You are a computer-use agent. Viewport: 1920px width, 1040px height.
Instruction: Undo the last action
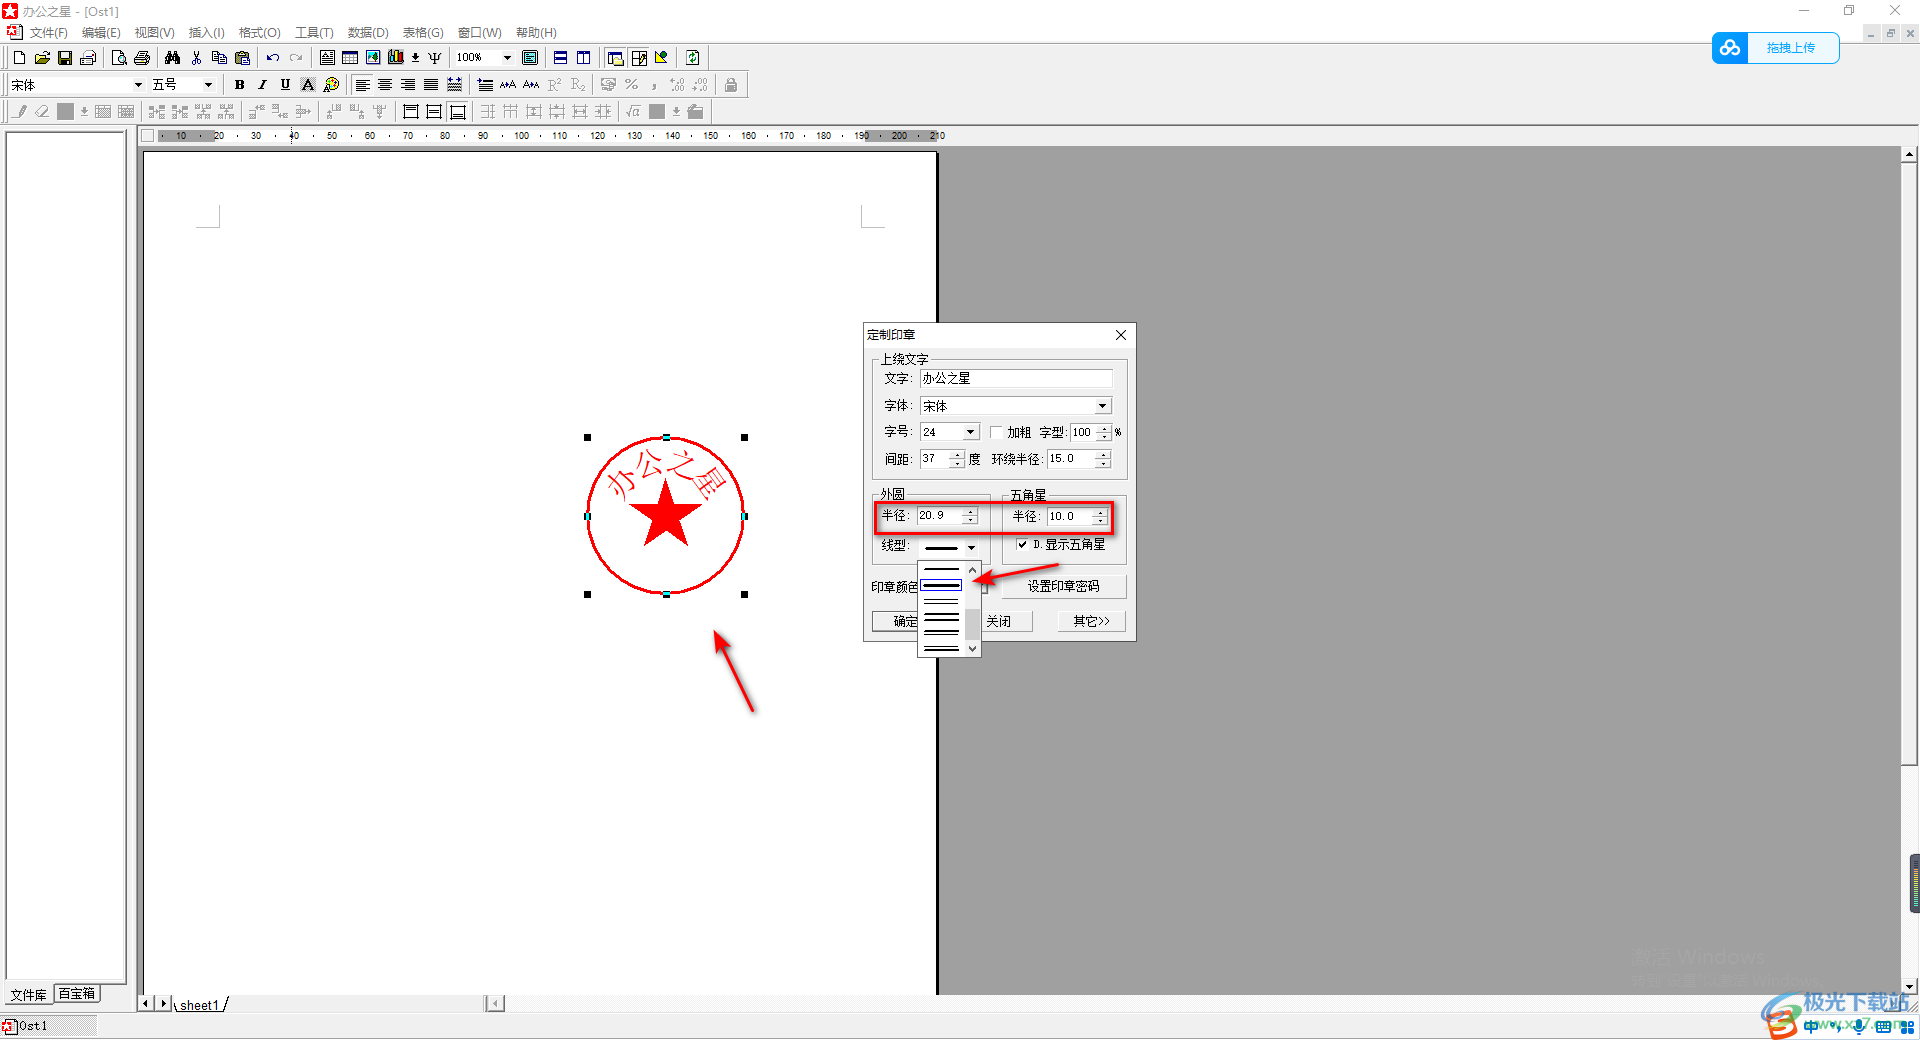pos(273,58)
